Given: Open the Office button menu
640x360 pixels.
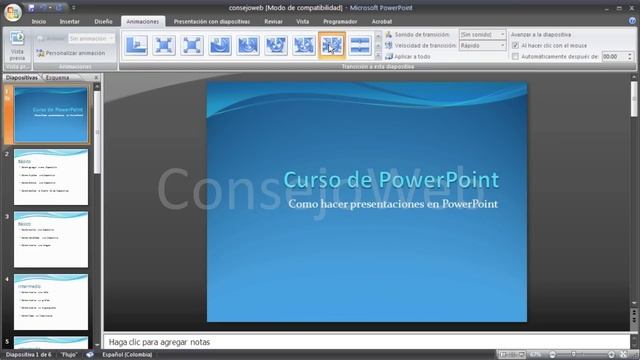Looking at the screenshot, I should click(x=13, y=12).
